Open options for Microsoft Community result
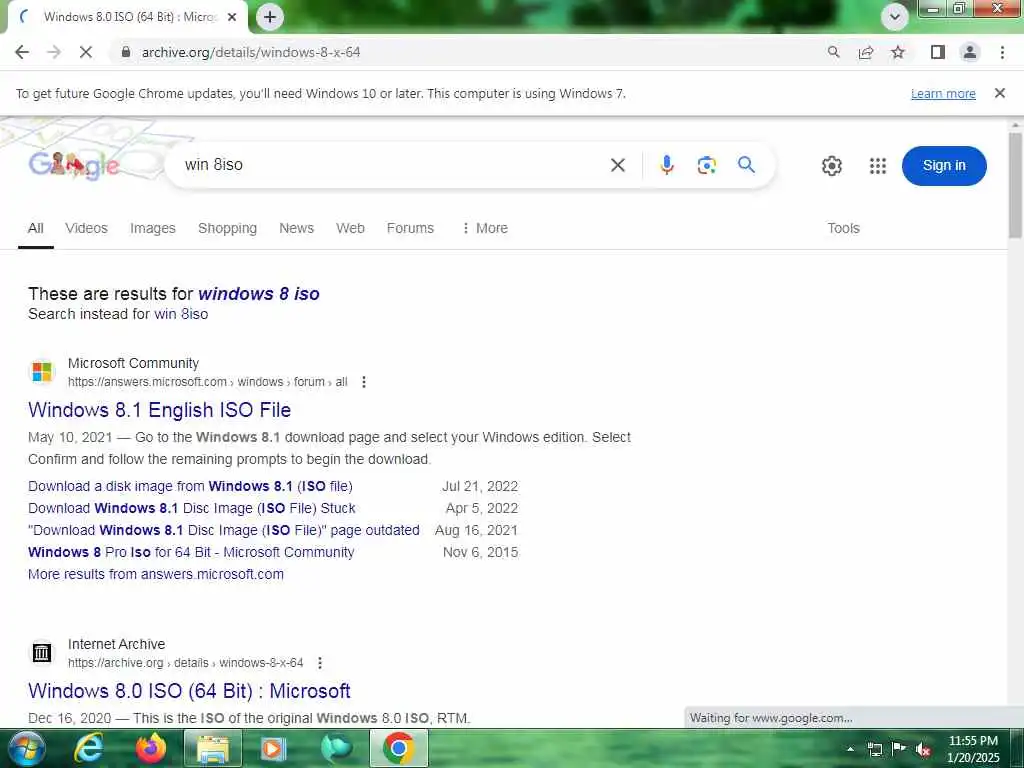Viewport: 1024px width, 768px height. click(364, 382)
